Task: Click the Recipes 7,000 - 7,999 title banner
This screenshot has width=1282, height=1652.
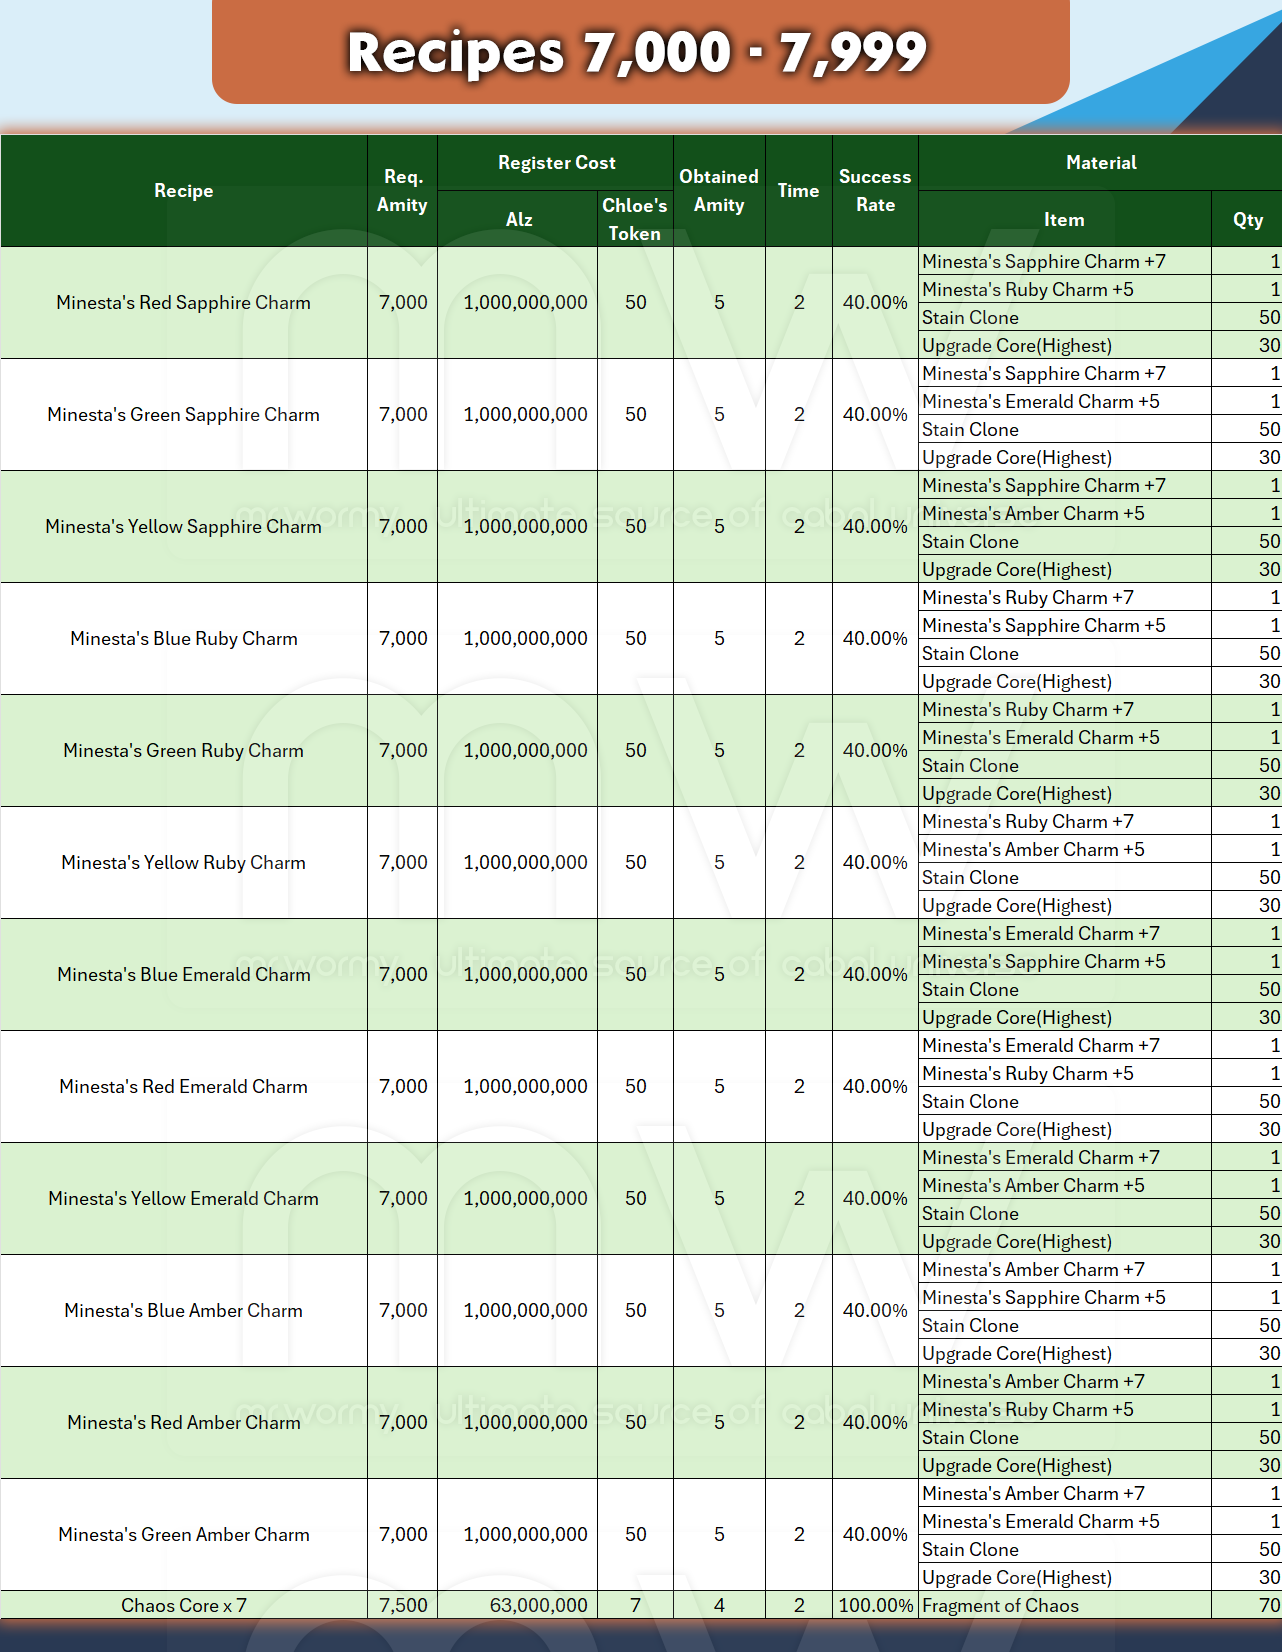Action: (640, 52)
